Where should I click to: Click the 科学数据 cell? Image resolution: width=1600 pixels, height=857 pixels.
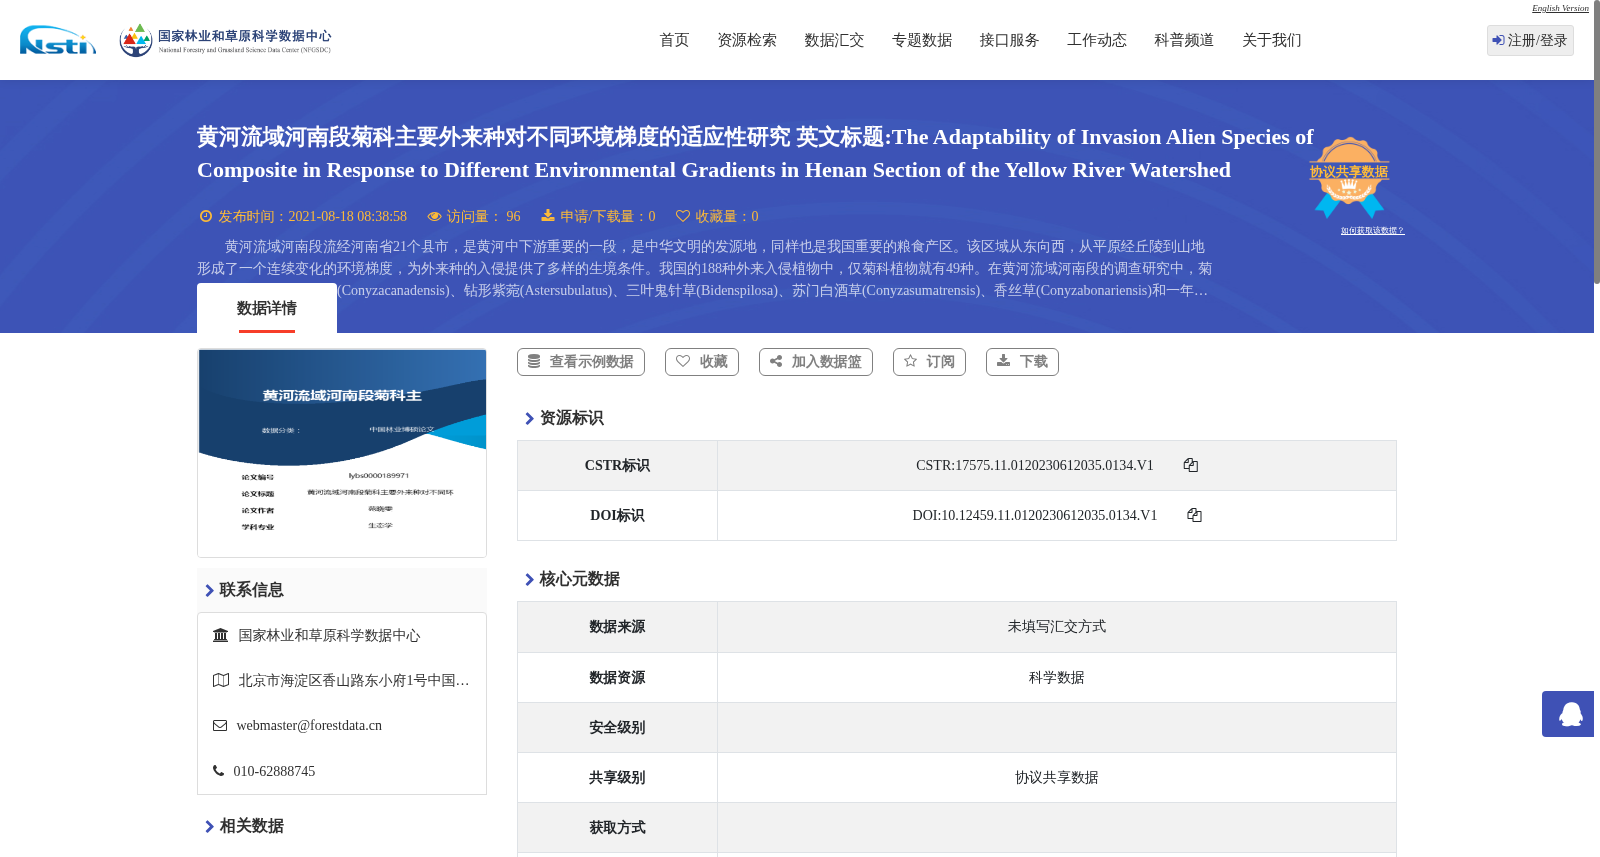[x=1057, y=678]
